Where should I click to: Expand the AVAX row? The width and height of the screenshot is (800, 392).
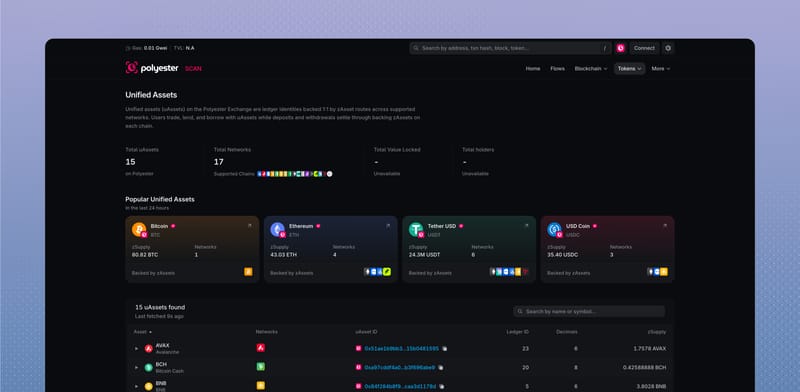click(136, 349)
